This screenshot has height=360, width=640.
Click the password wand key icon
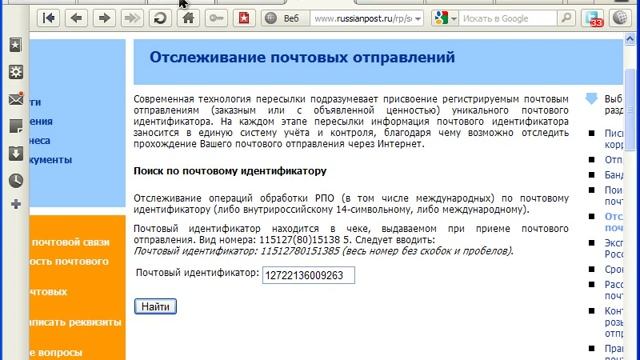point(216,18)
